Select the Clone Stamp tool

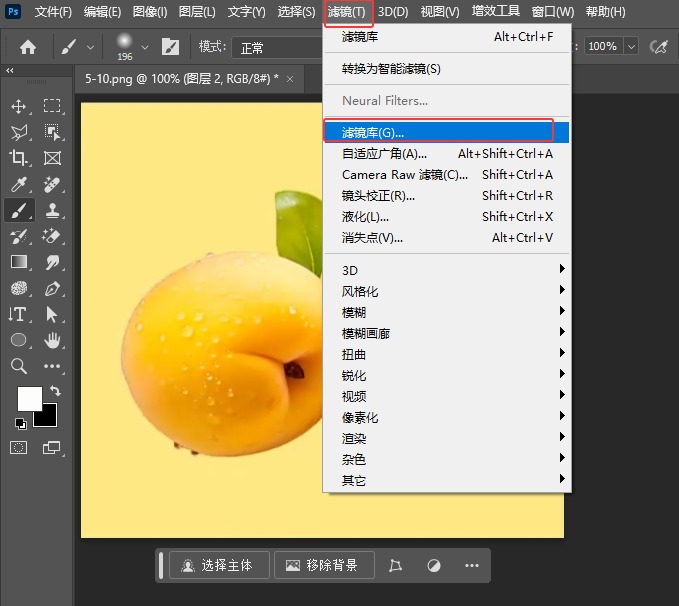[52, 211]
